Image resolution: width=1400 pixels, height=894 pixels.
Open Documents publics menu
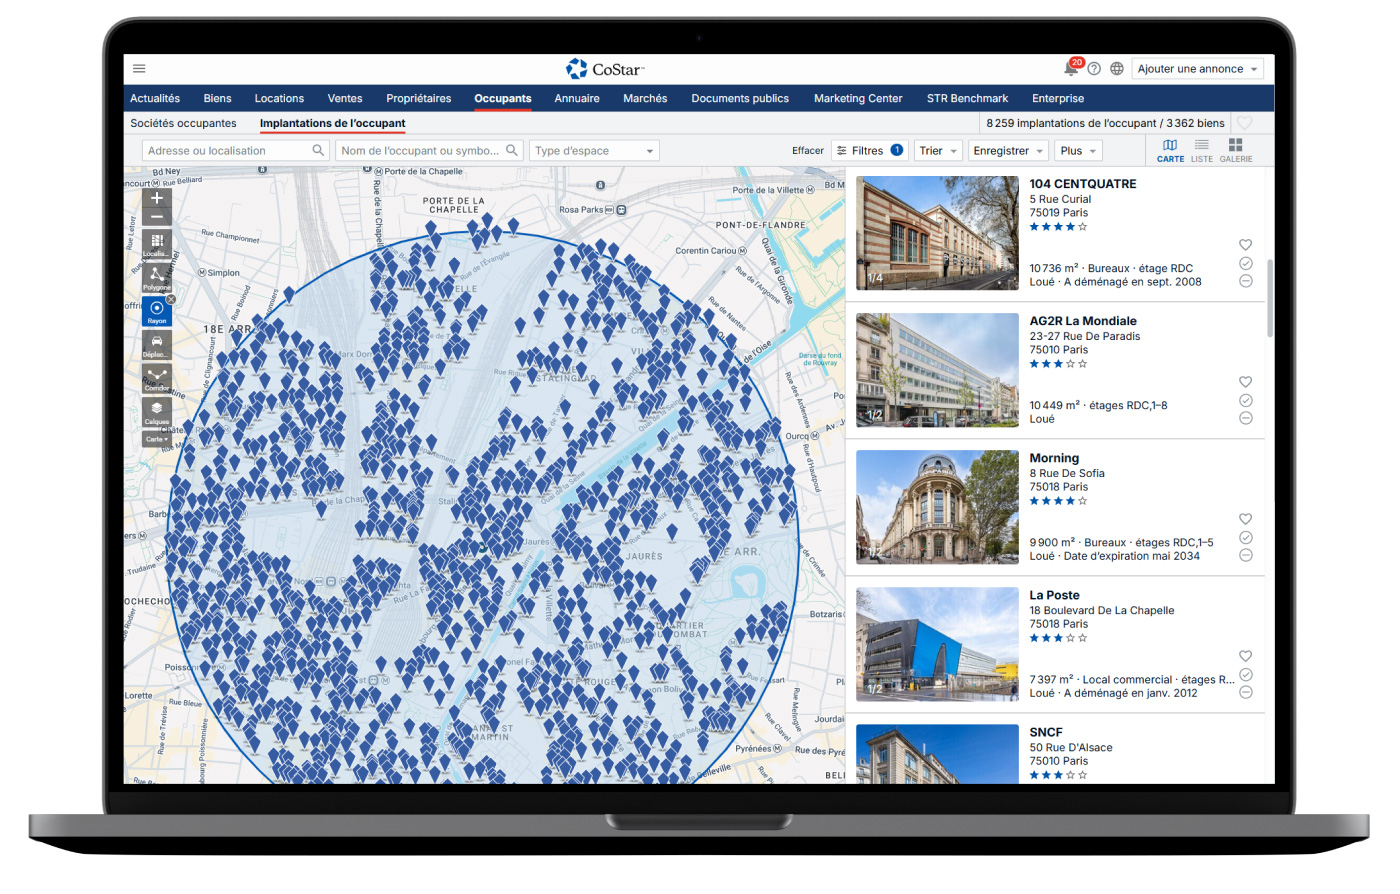740,98
